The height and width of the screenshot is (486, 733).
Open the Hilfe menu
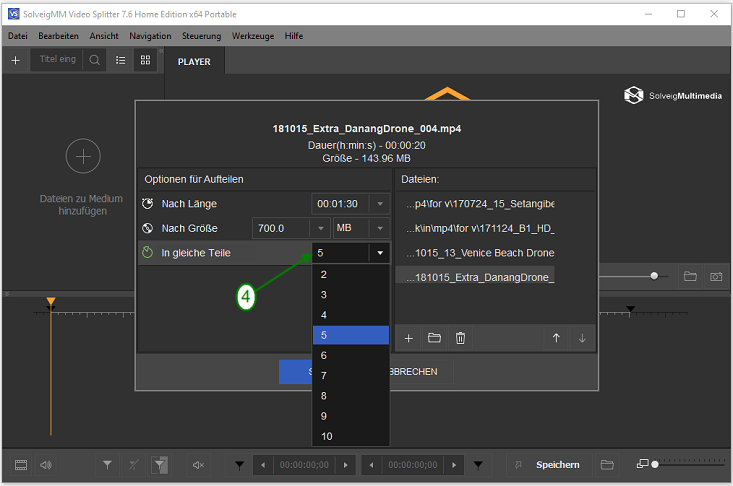pos(294,36)
